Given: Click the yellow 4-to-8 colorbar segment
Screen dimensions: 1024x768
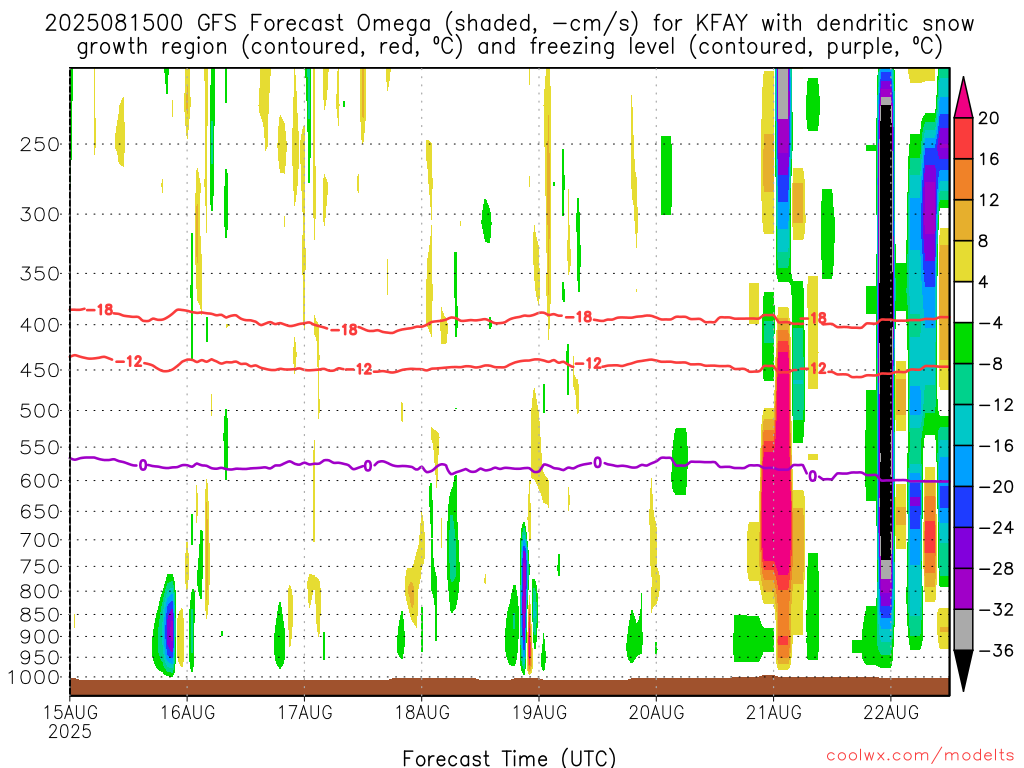Looking at the screenshot, I should tap(963, 261).
